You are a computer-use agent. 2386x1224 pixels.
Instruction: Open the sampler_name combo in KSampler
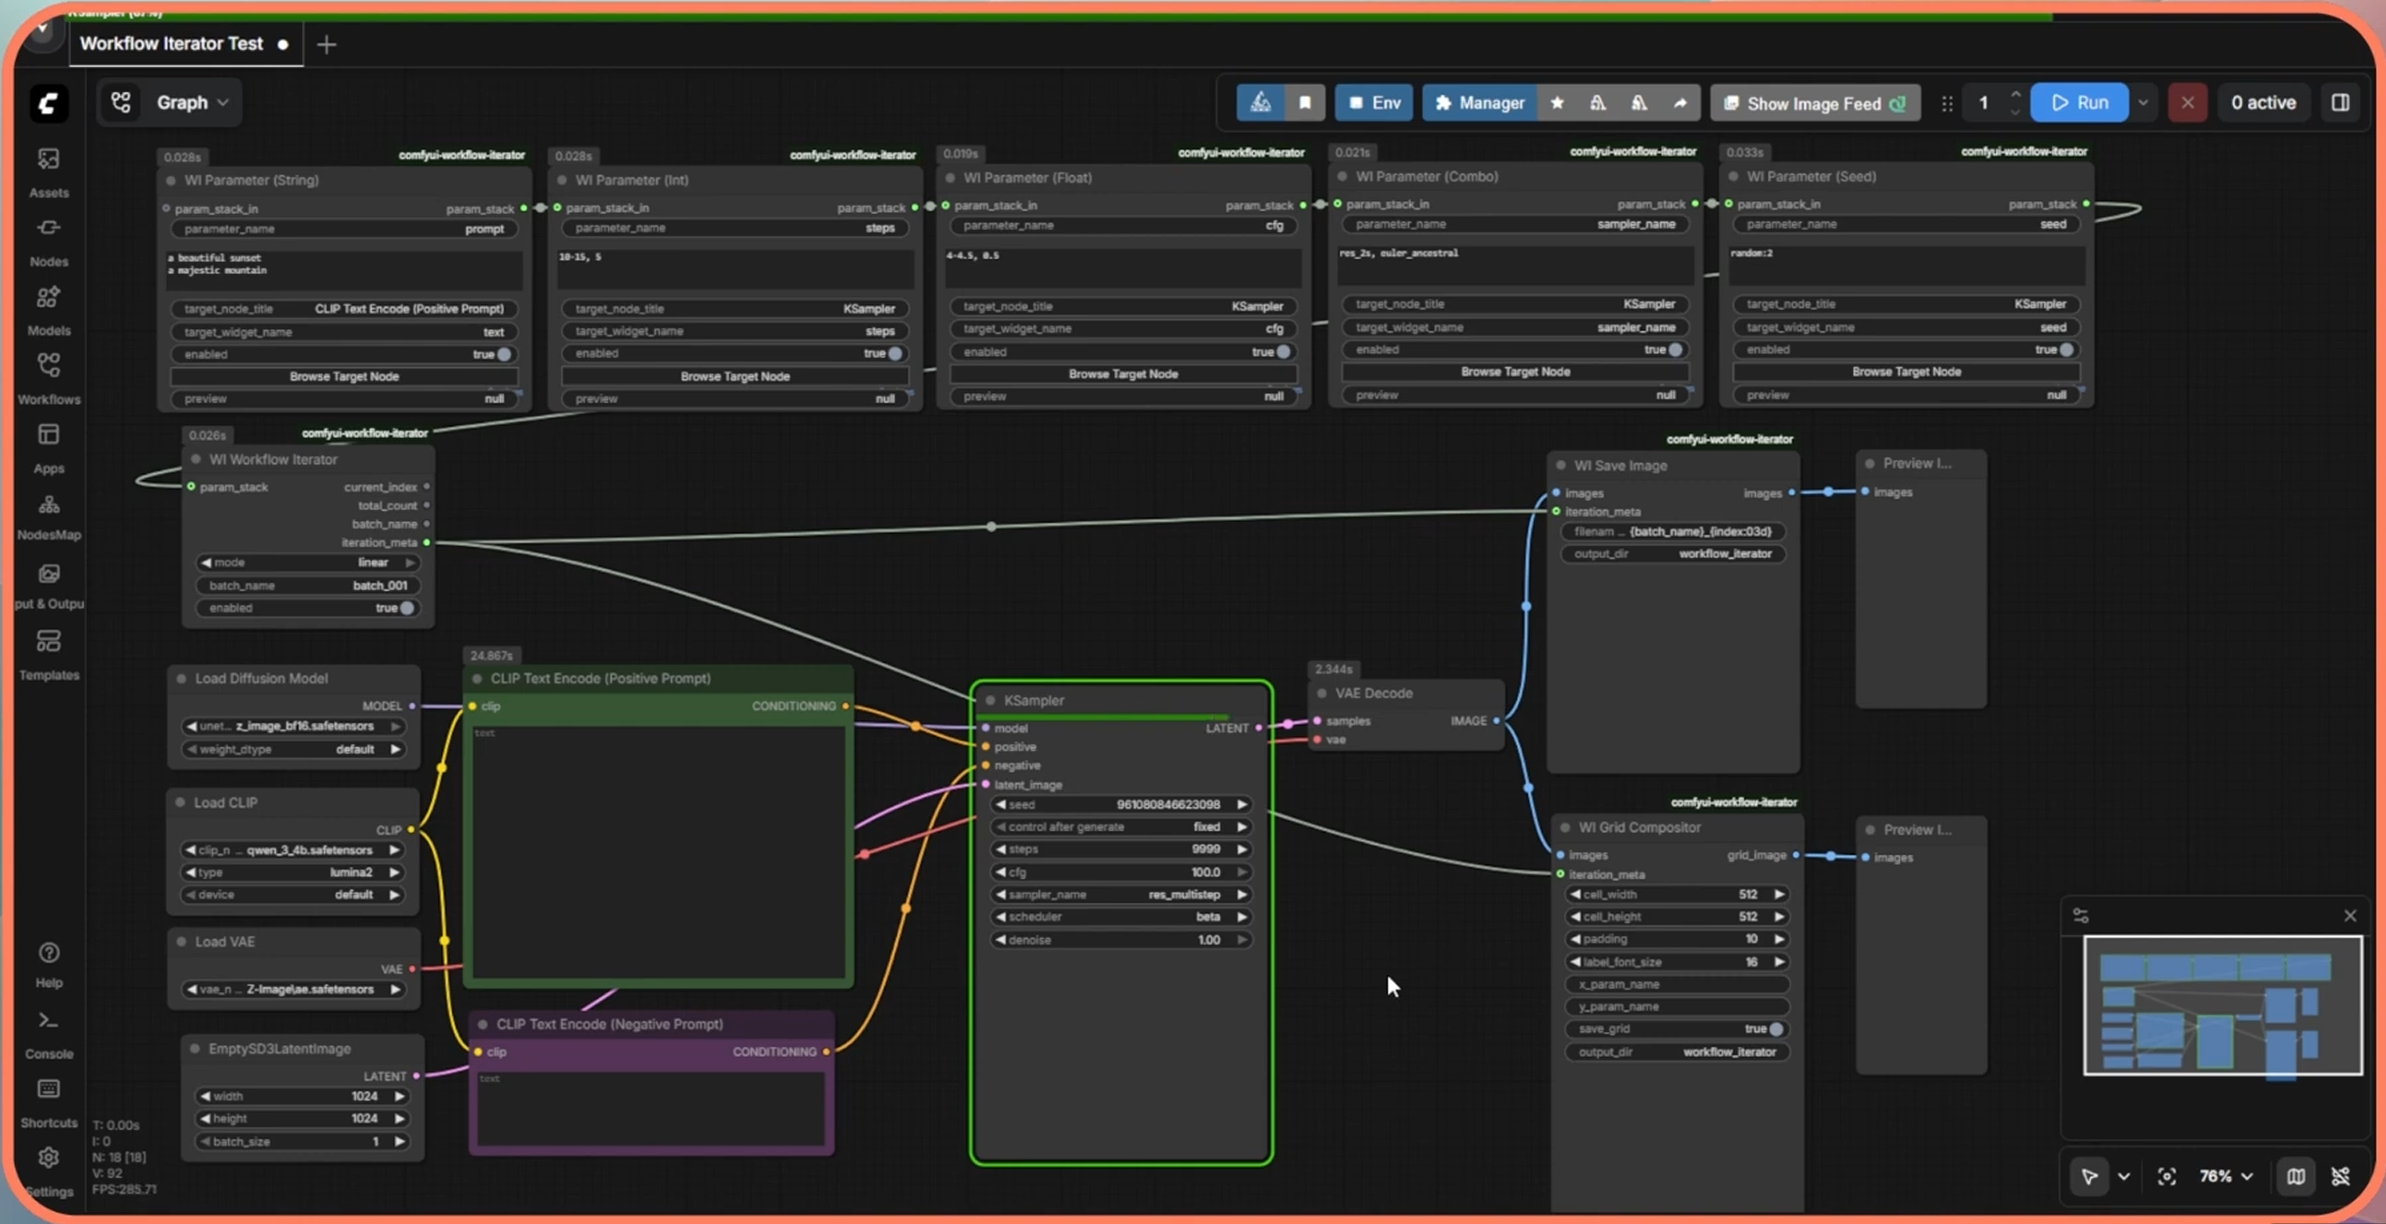pos(1121,895)
